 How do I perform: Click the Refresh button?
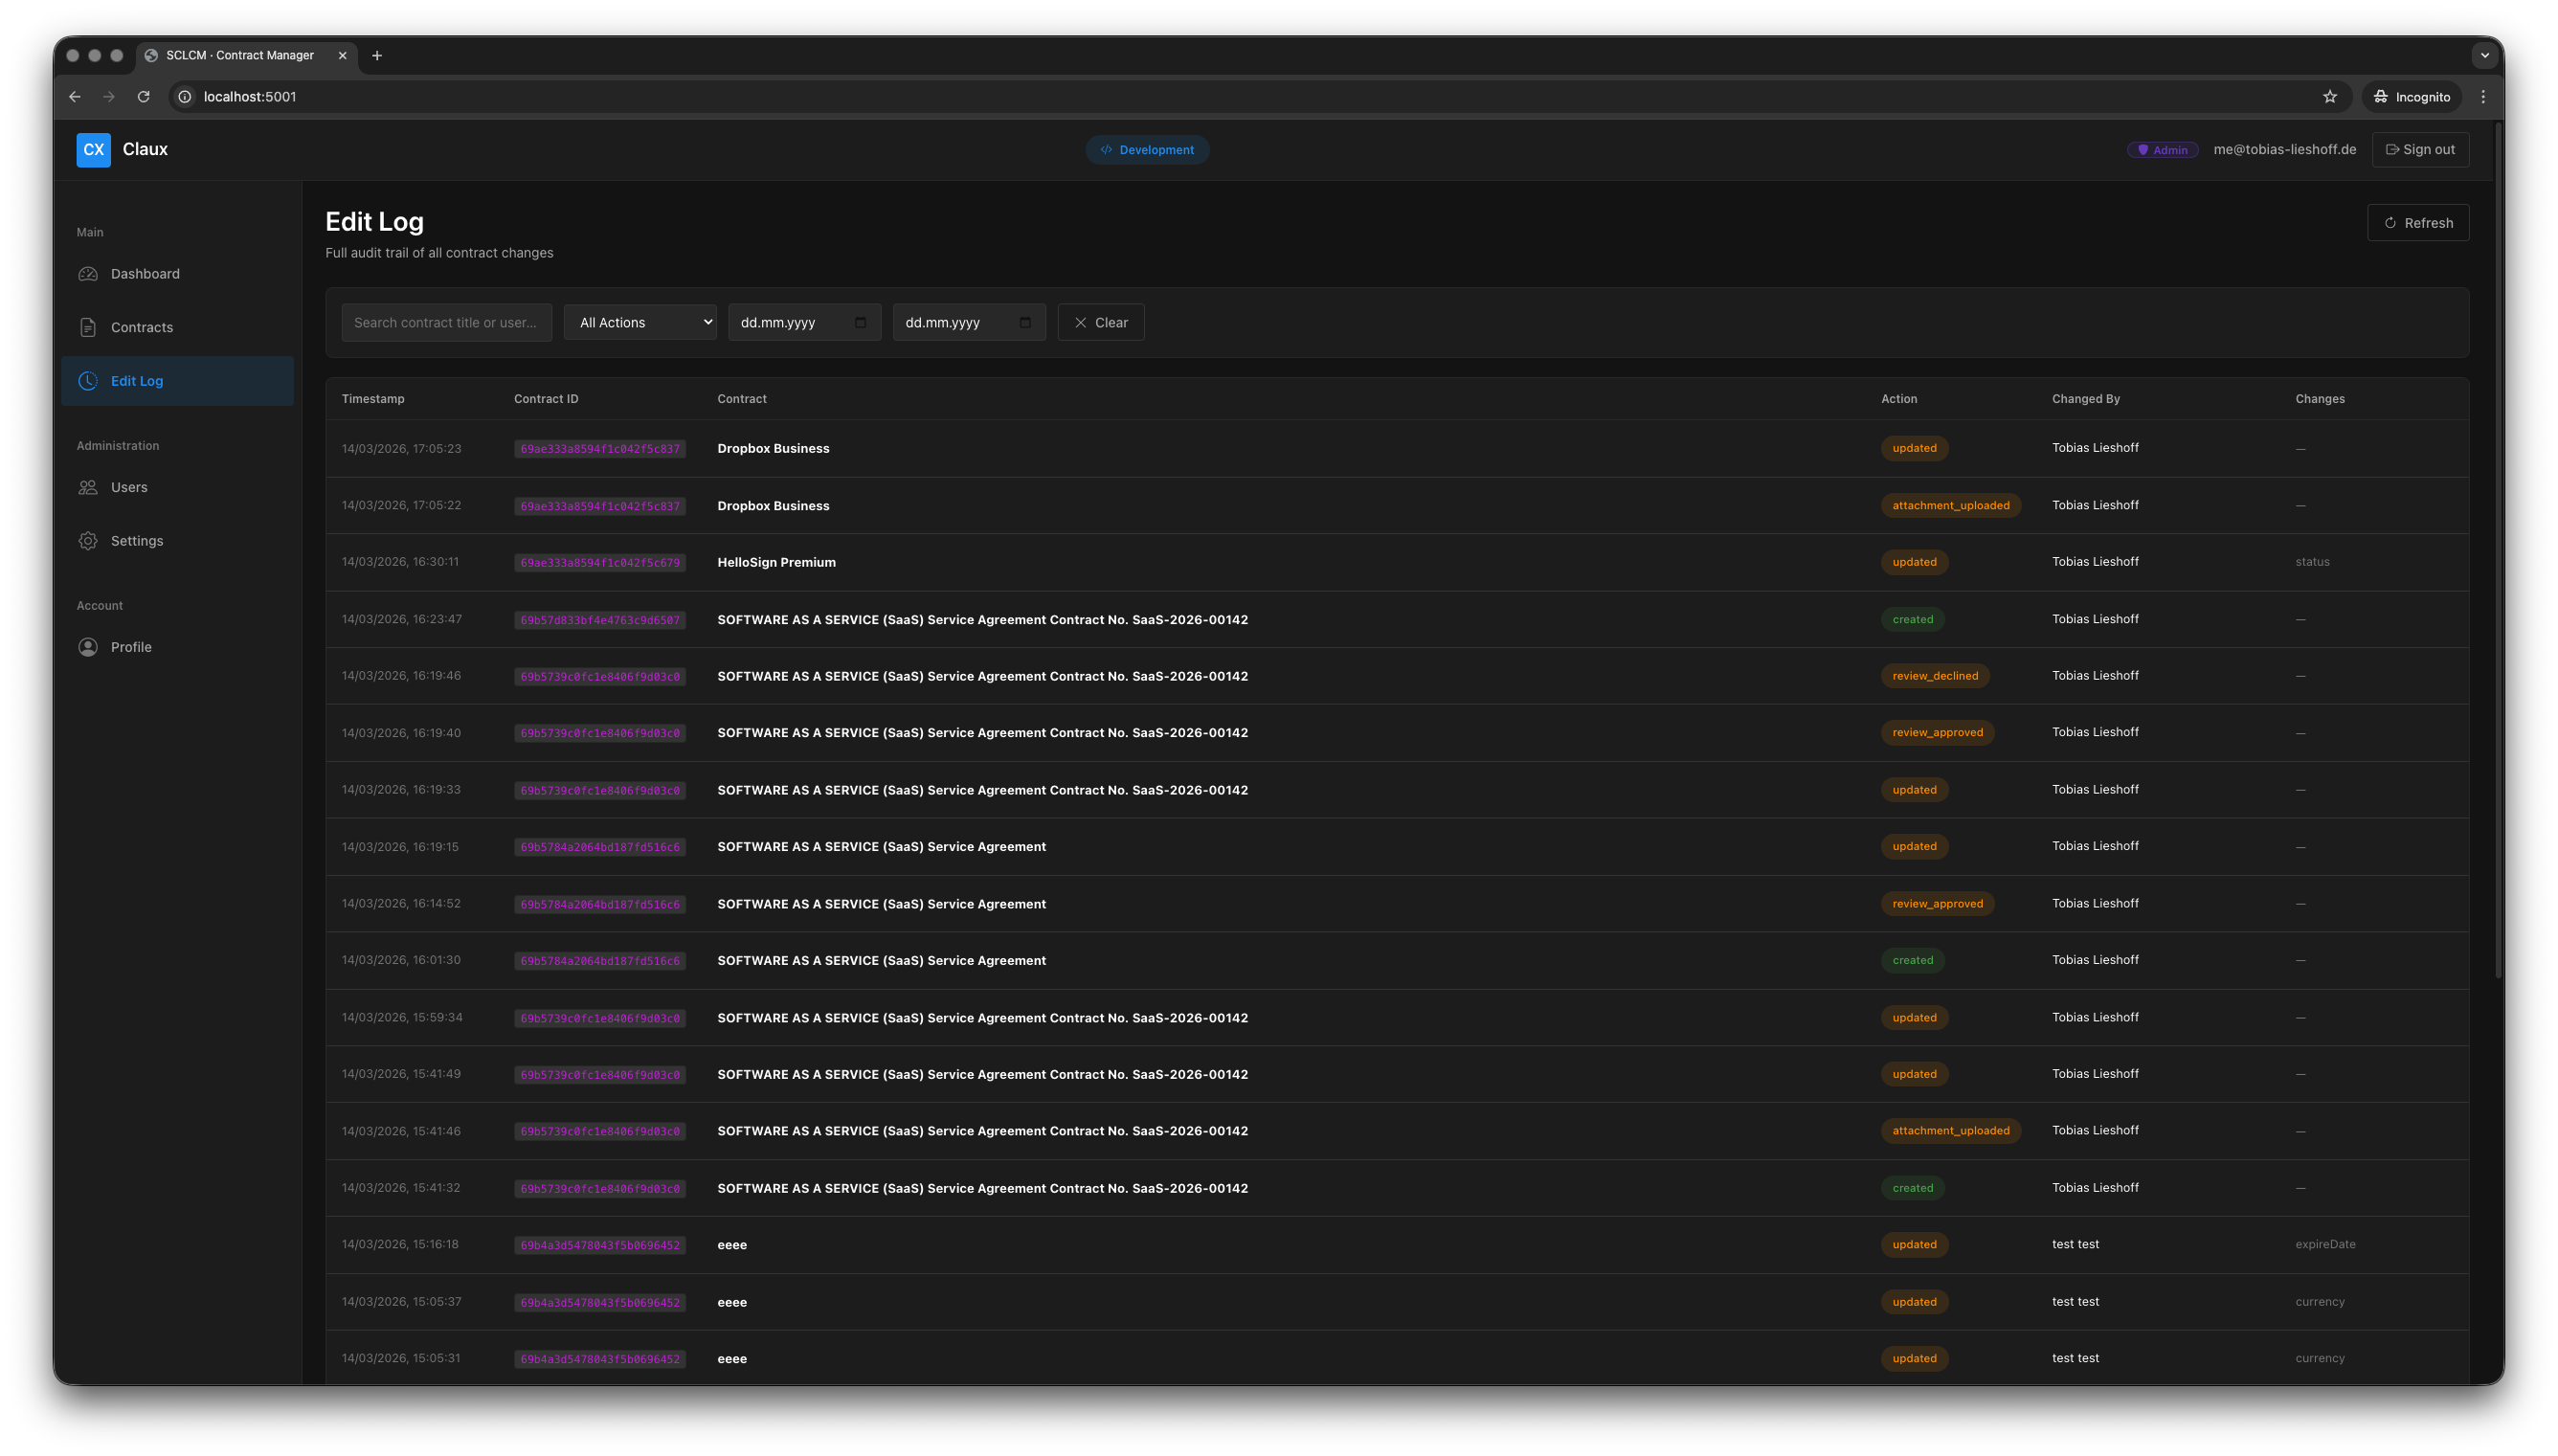tap(2417, 223)
